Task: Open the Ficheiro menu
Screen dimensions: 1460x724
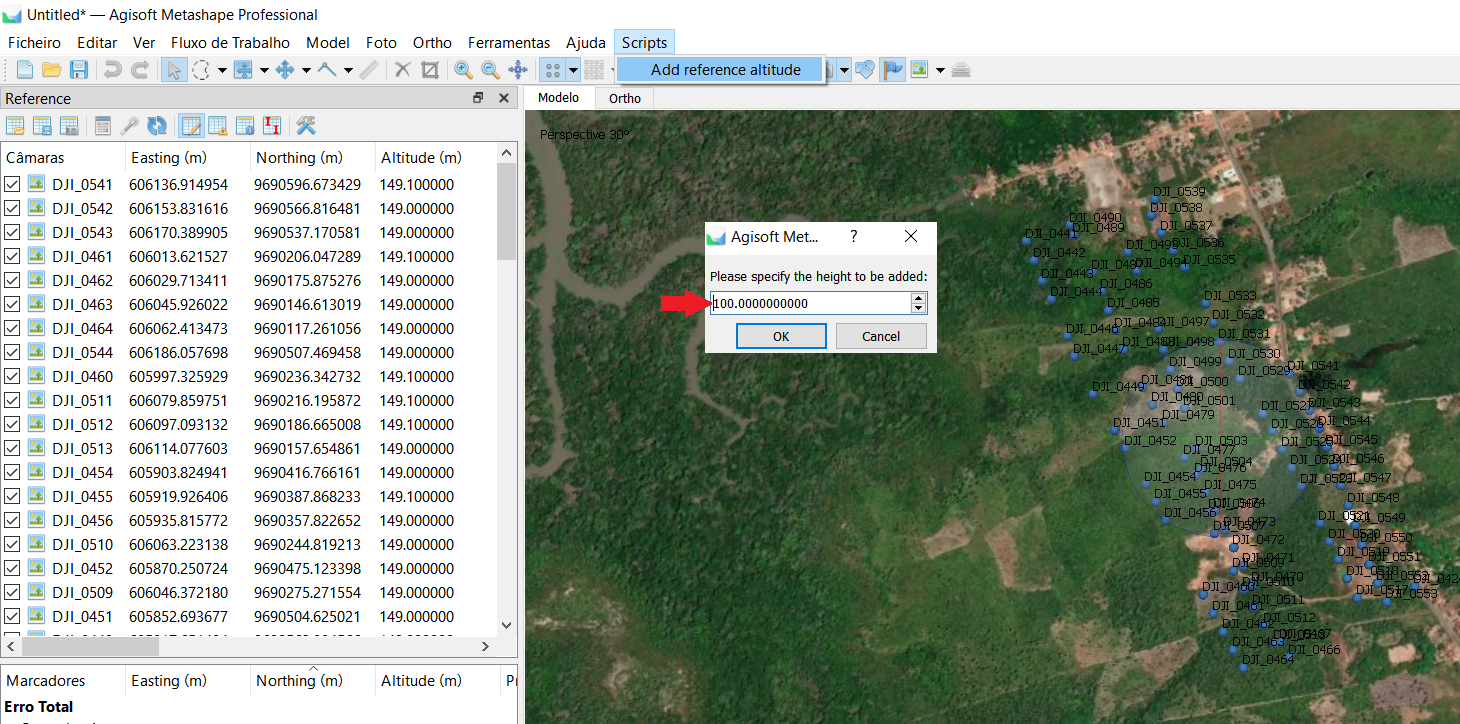Action: tap(35, 42)
